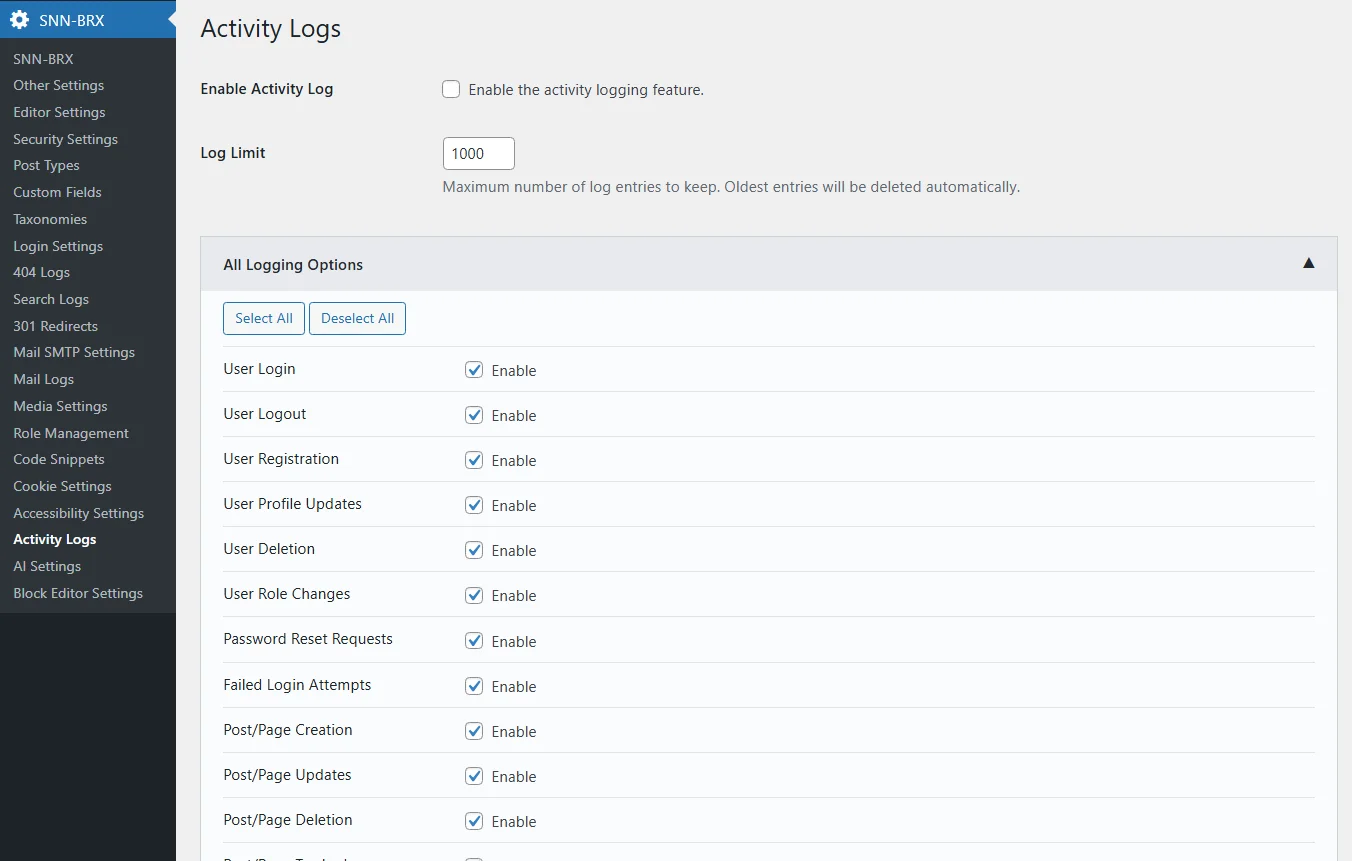This screenshot has width=1352, height=861.
Task: Click the All Logging Options header
Action: click(293, 265)
